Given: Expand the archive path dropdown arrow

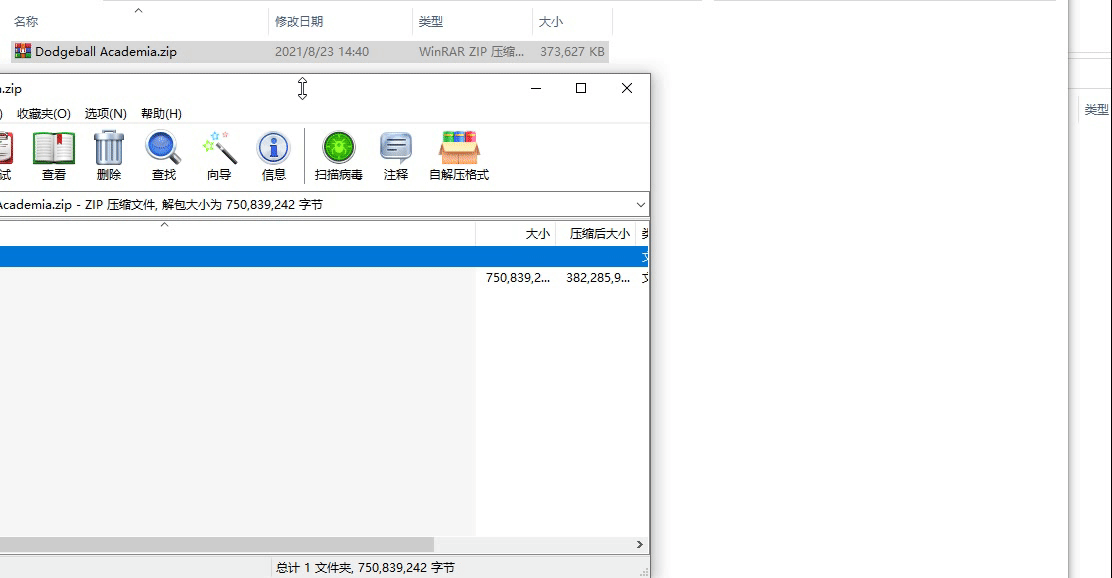Looking at the screenshot, I should (x=640, y=205).
